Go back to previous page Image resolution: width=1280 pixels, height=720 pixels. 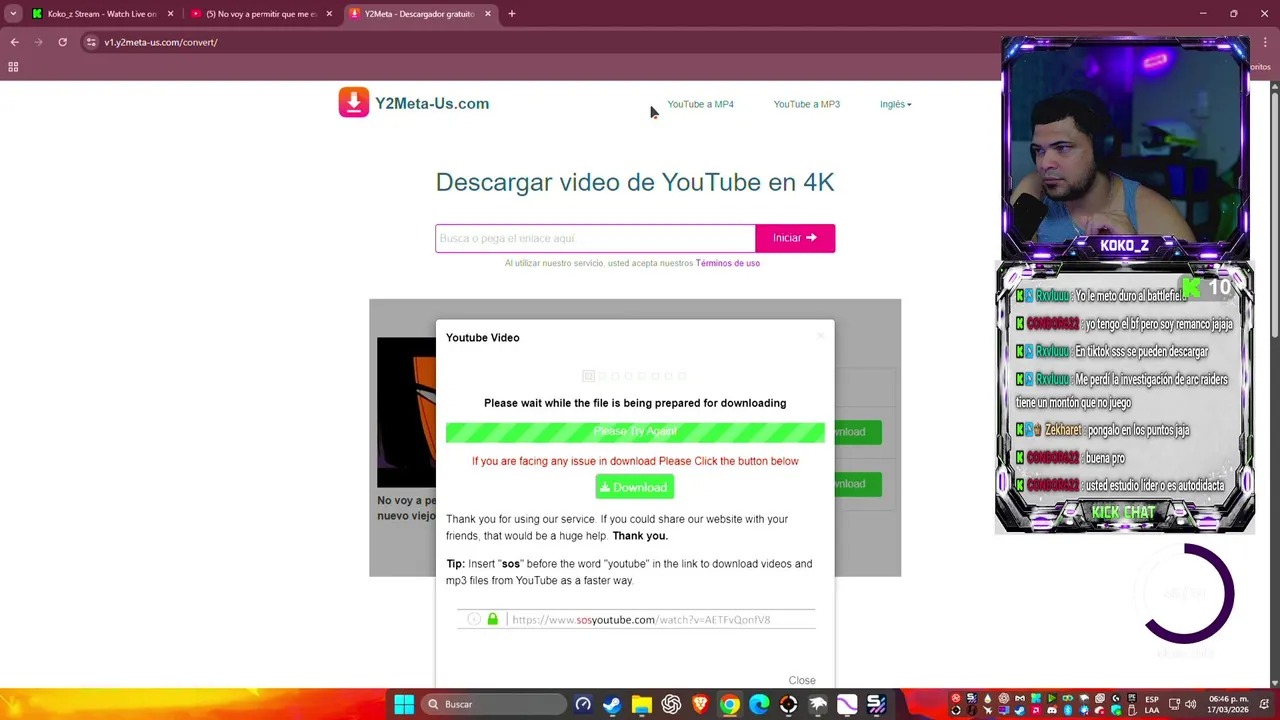[14, 42]
